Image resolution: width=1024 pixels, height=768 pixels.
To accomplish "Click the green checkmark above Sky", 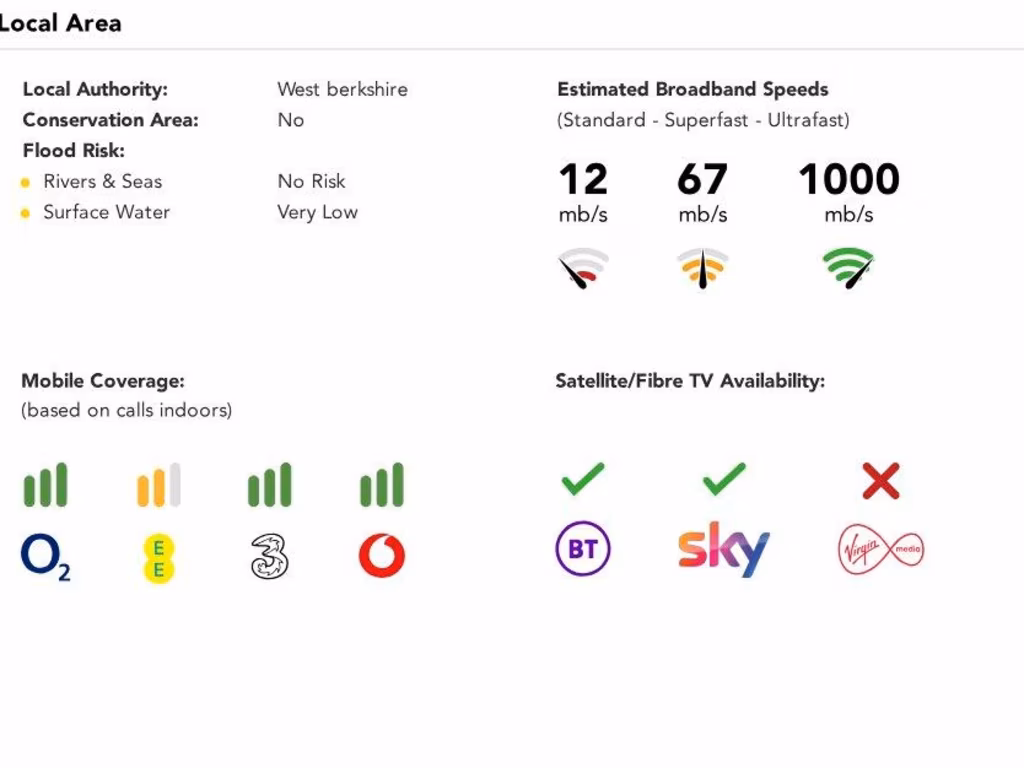I will [724, 479].
